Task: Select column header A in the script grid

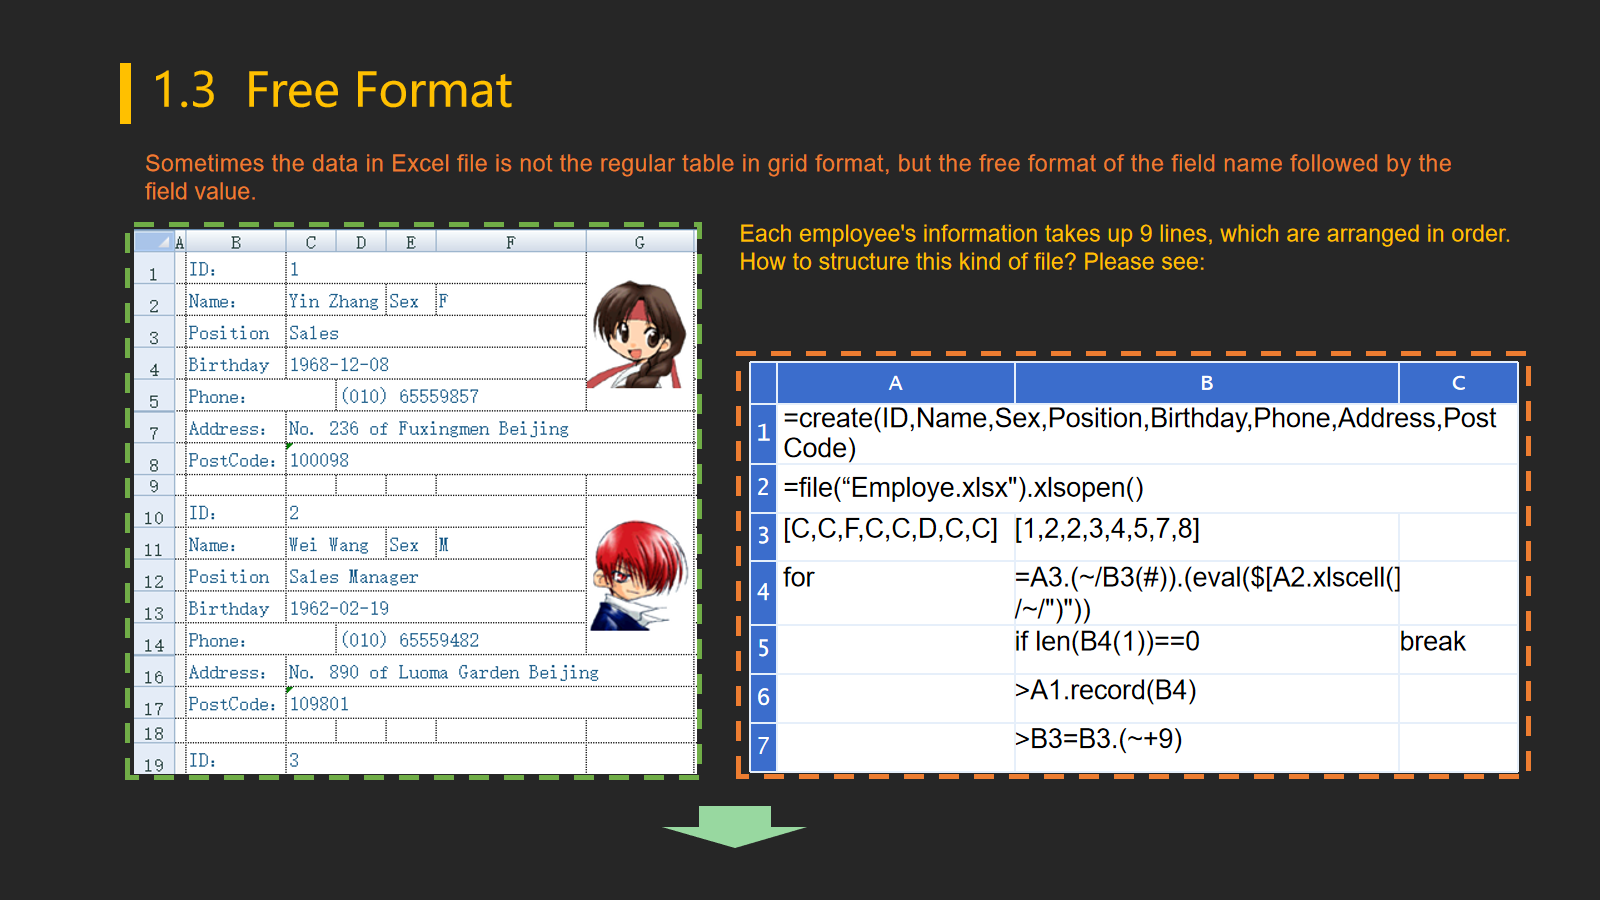Action: click(x=895, y=383)
